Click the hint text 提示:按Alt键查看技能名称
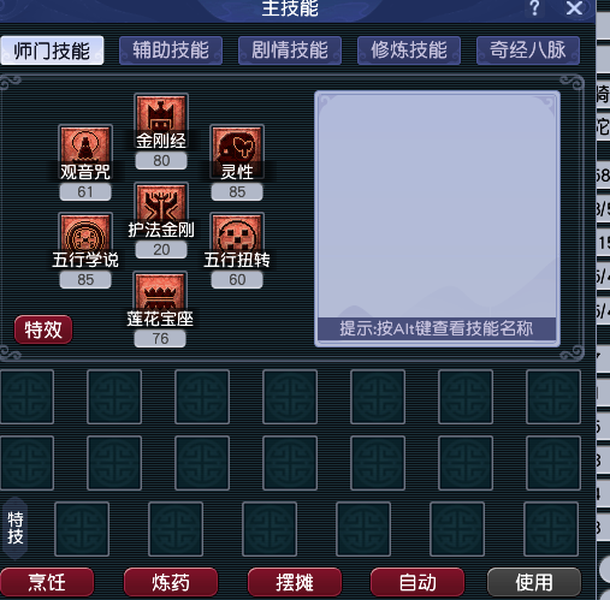The image size is (610, 600). click(436, 329)
